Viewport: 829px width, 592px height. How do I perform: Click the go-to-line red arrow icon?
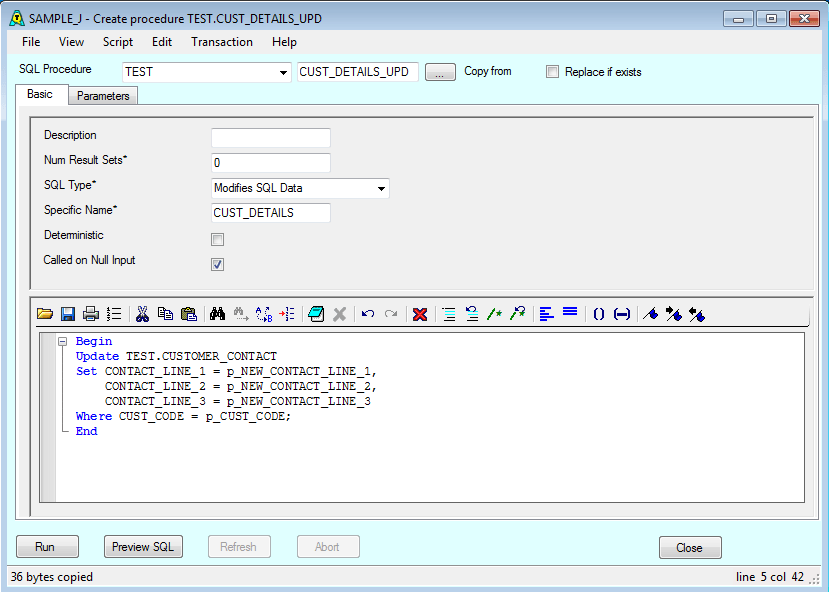(287, 314)
